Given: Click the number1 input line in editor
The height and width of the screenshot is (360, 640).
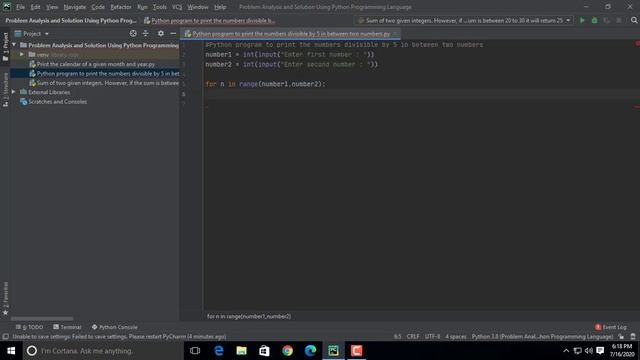Looking at the screenshot, I should coord(289,54).
